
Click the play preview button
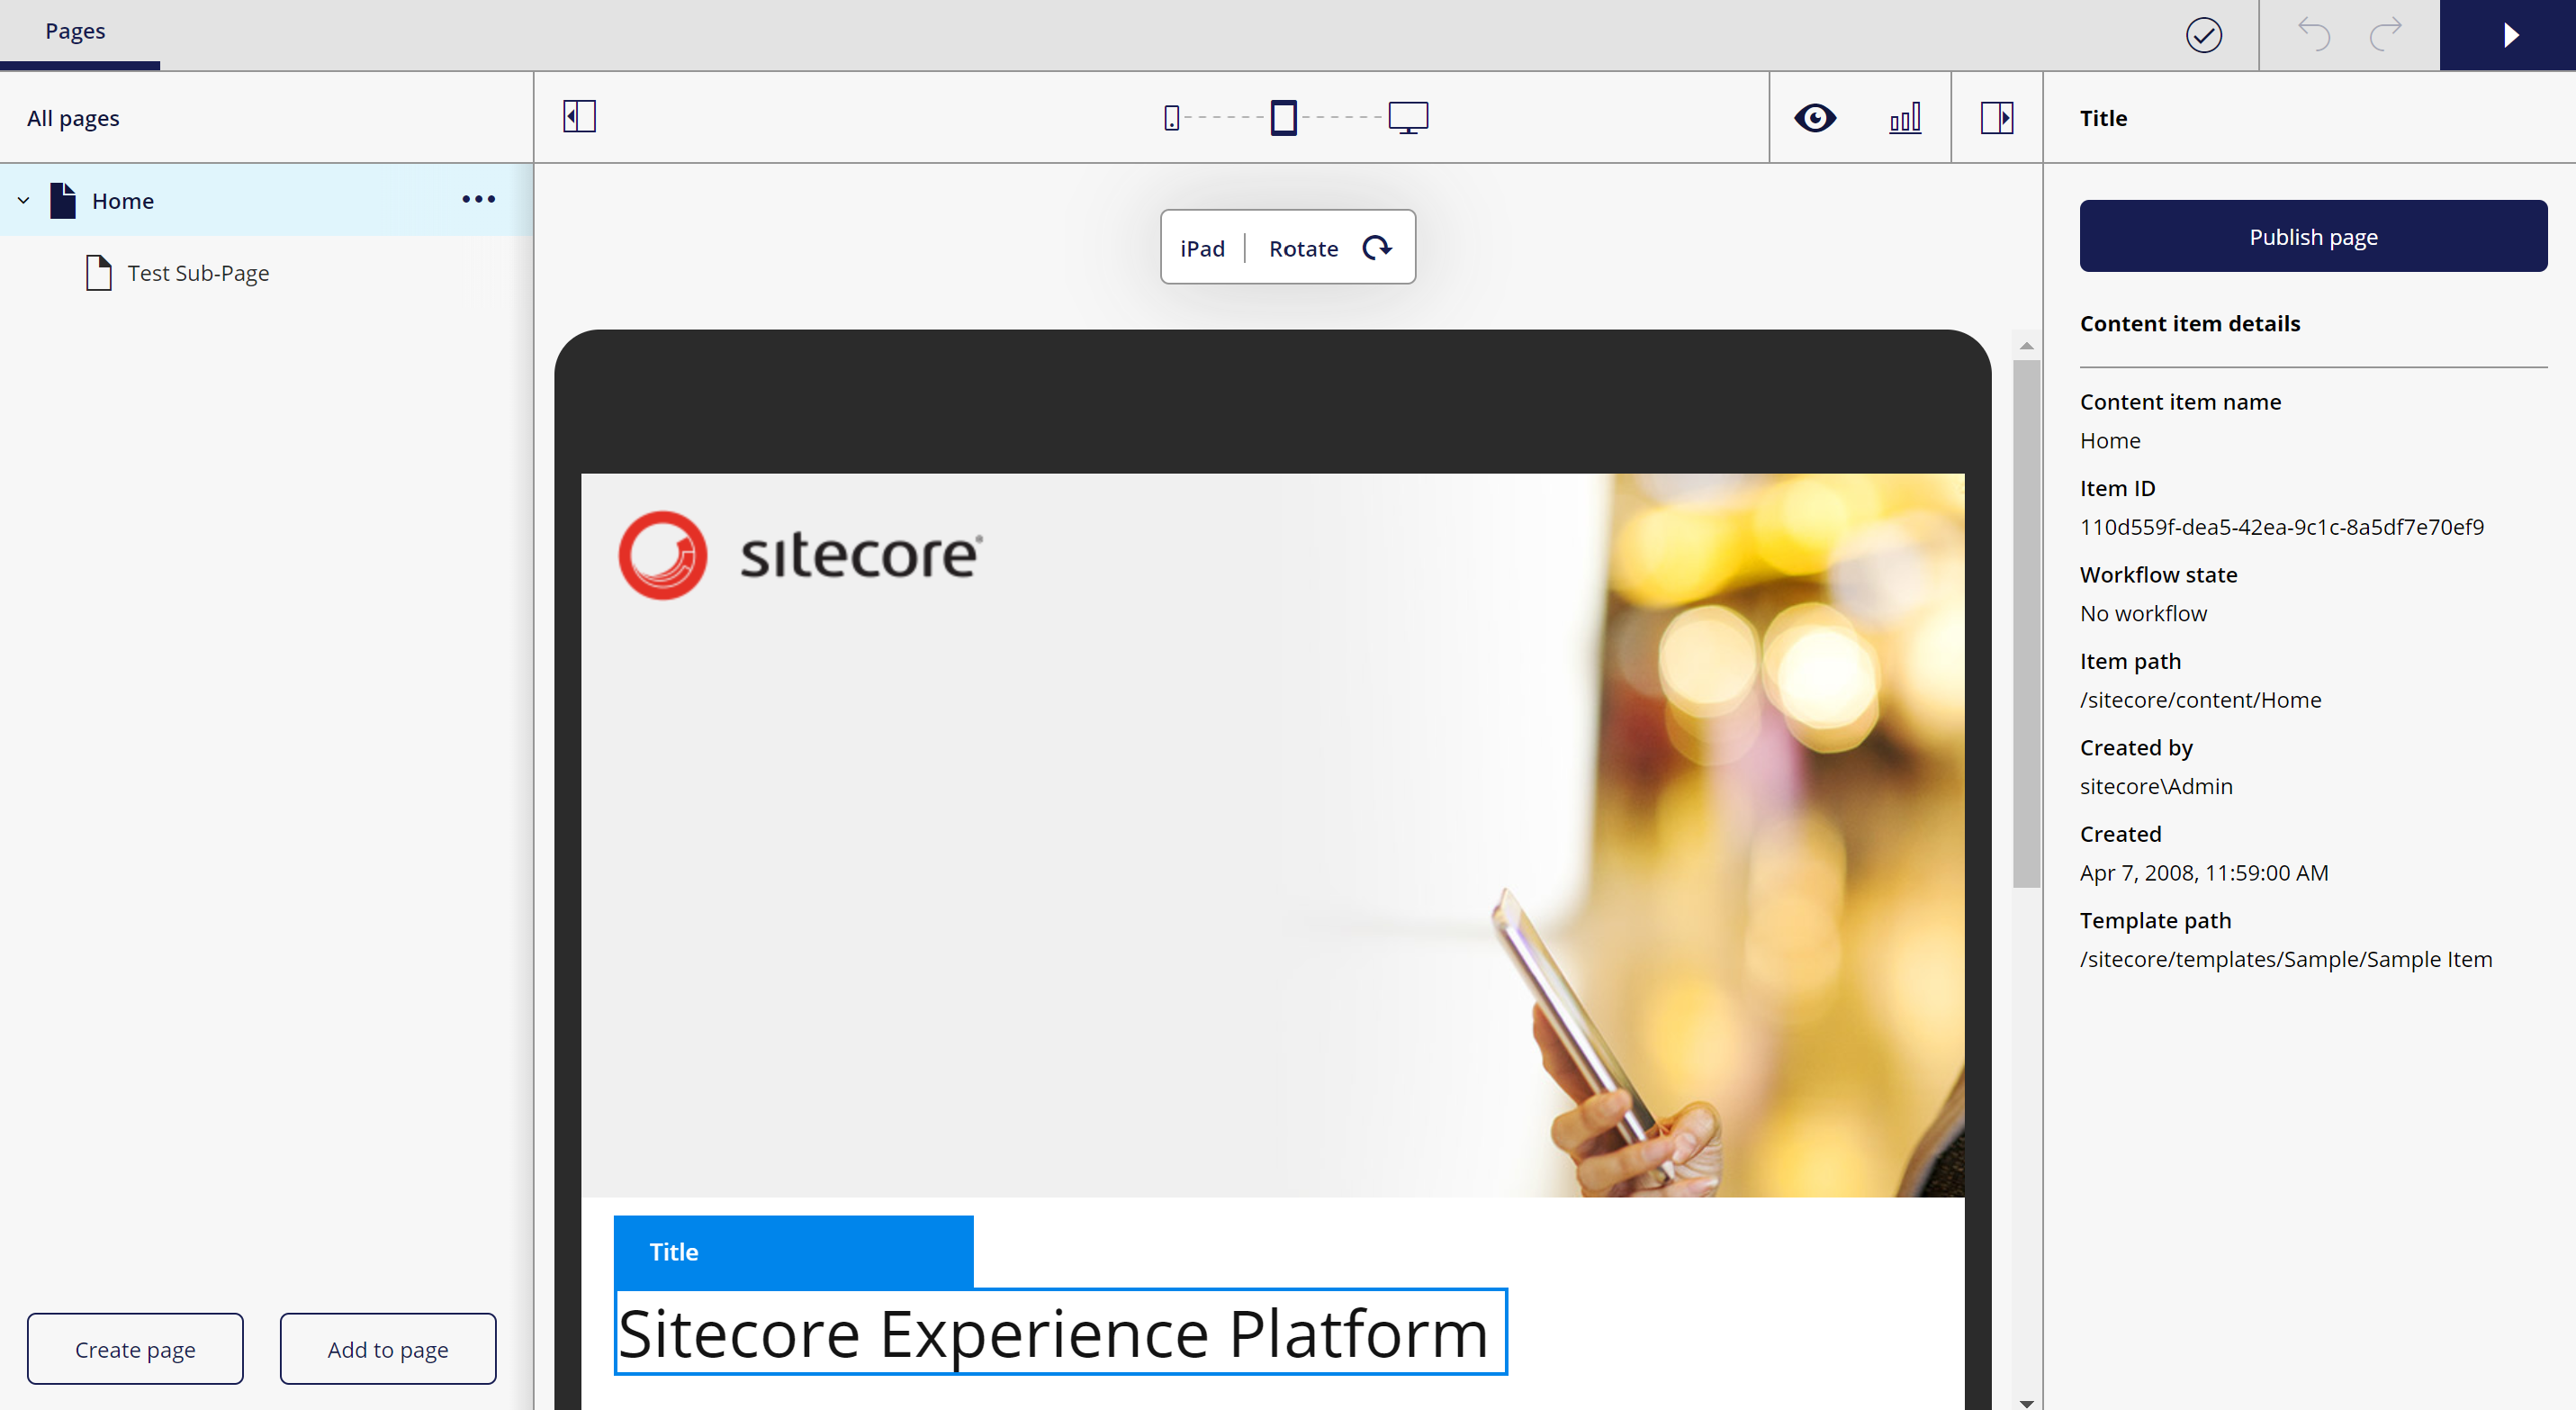click(2508, 35)
